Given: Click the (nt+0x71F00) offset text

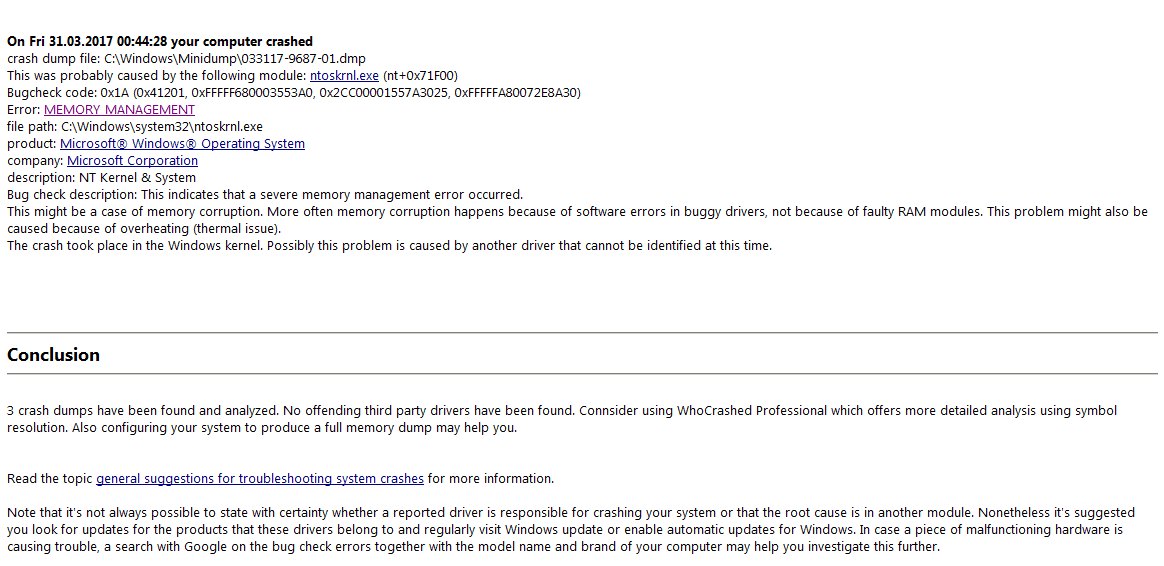Looking at the screenshot, I should tap(420, 76).
